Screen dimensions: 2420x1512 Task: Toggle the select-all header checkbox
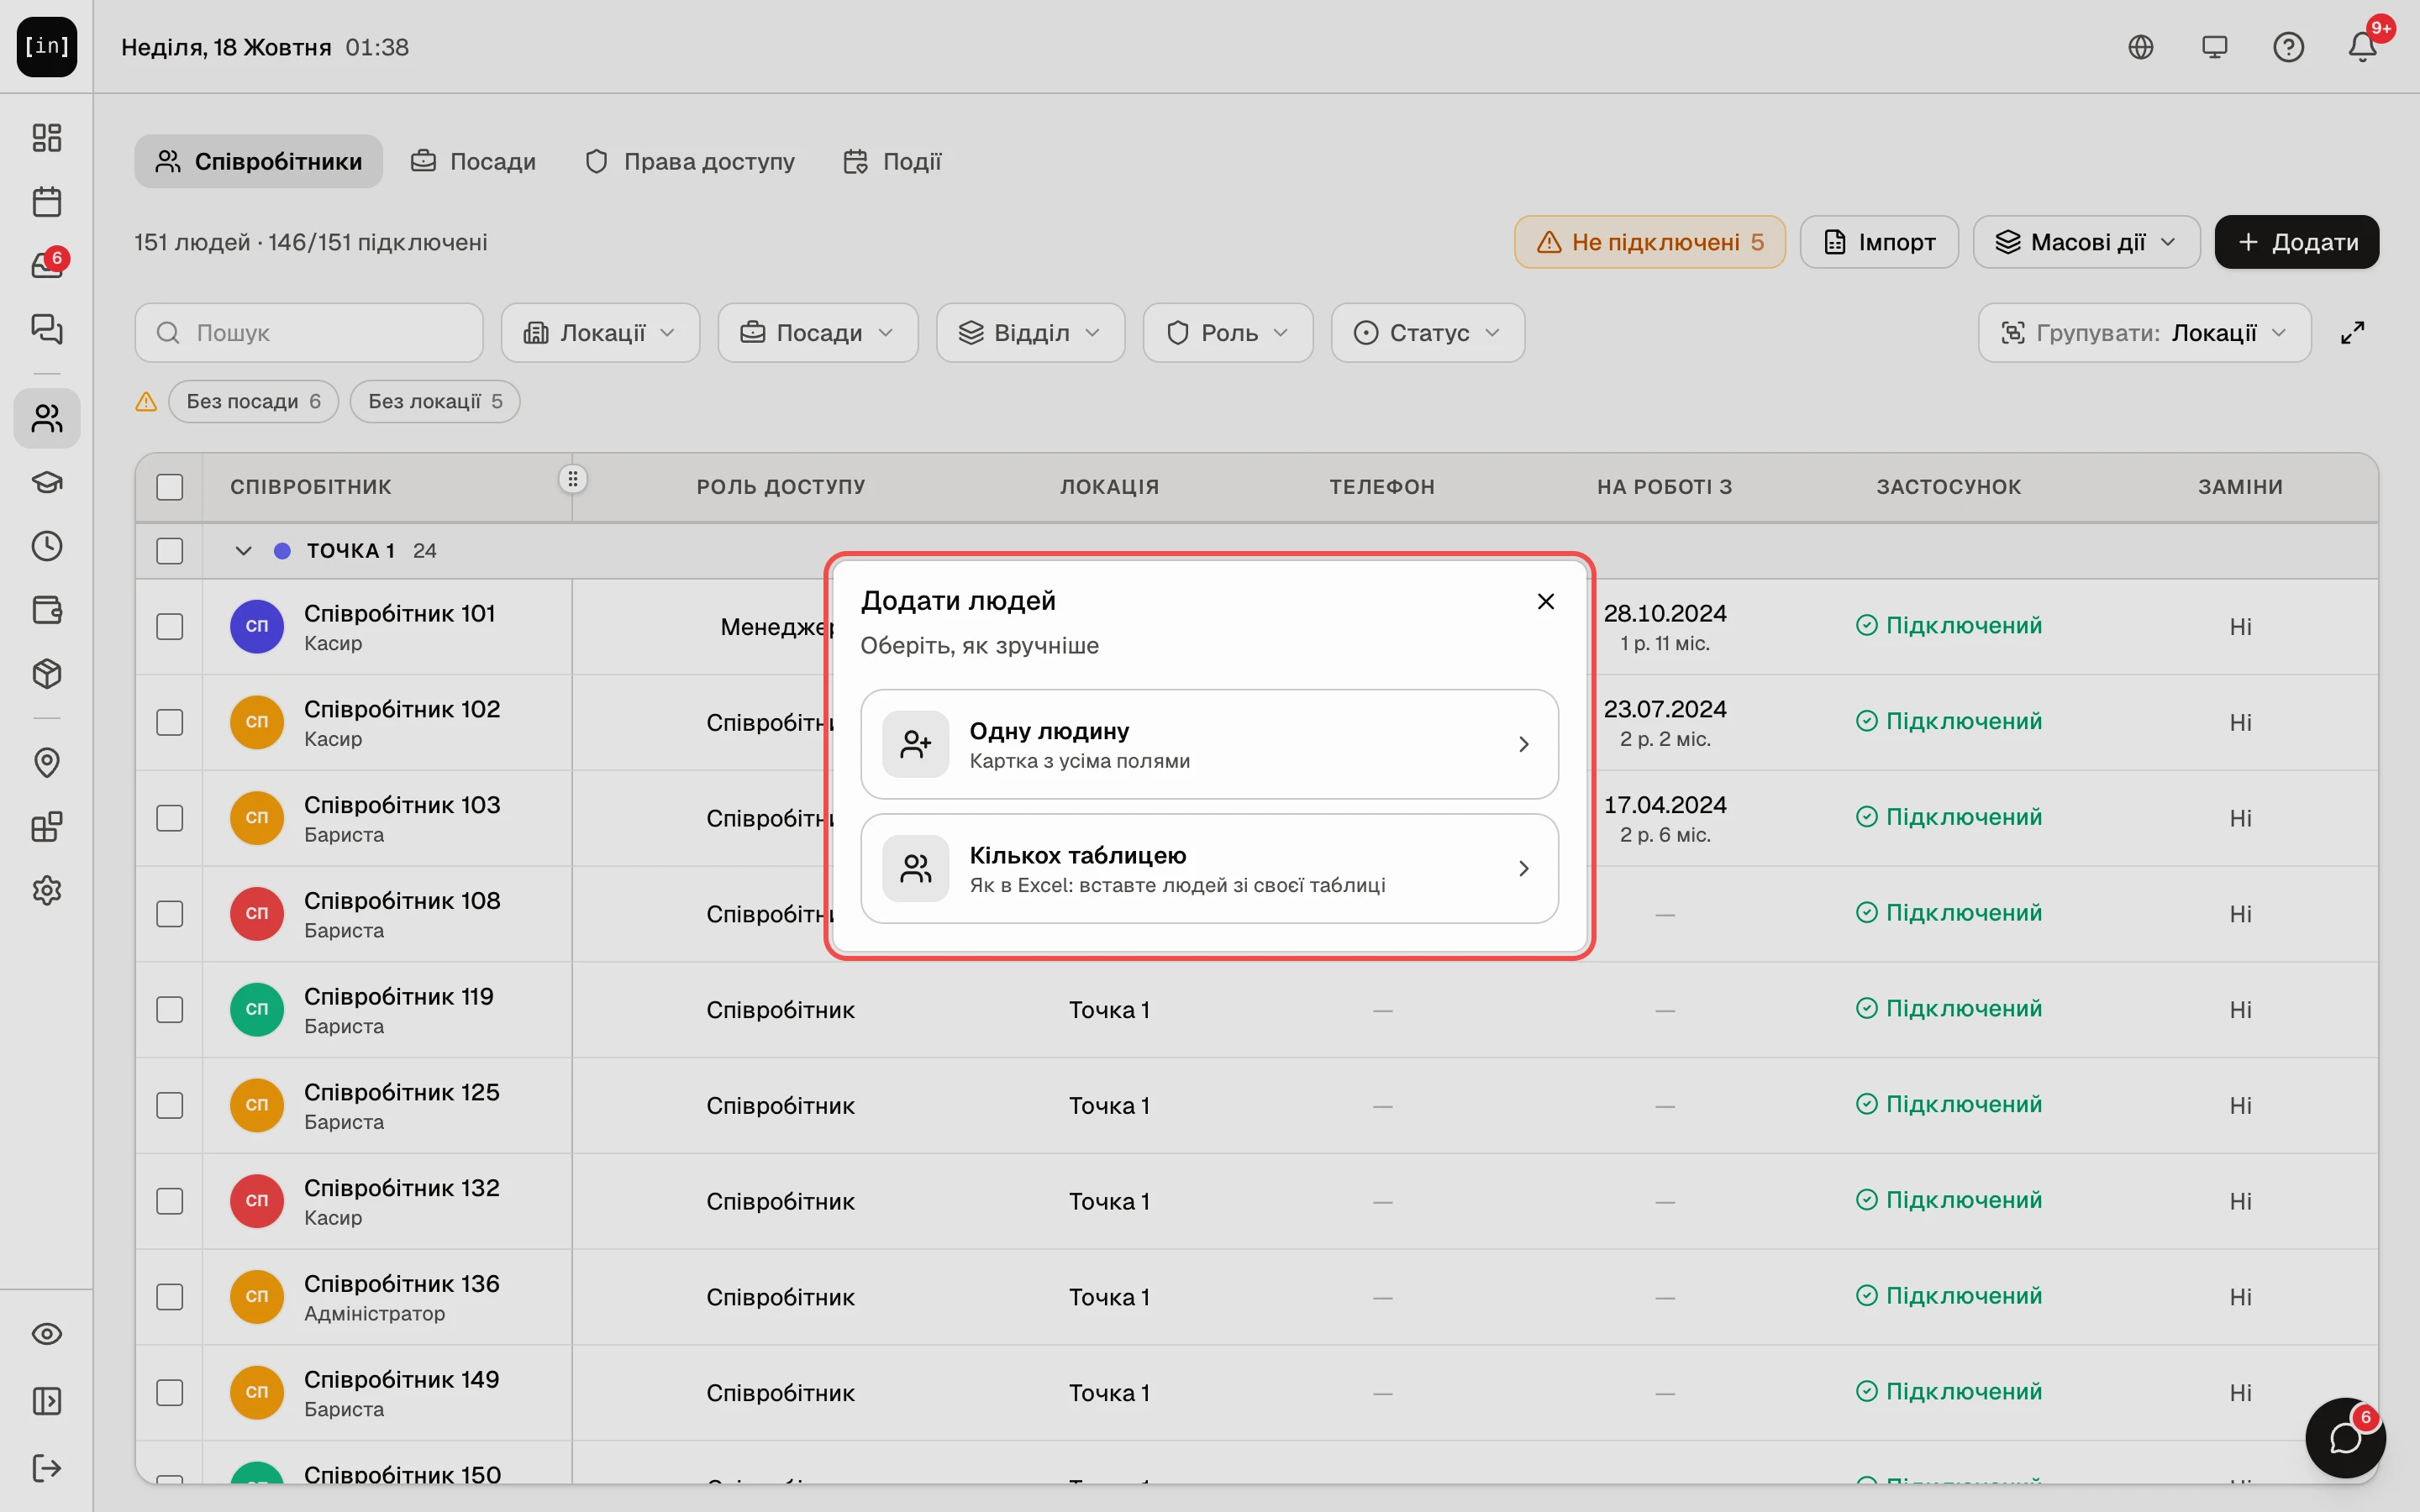click(x=170, y=487)
